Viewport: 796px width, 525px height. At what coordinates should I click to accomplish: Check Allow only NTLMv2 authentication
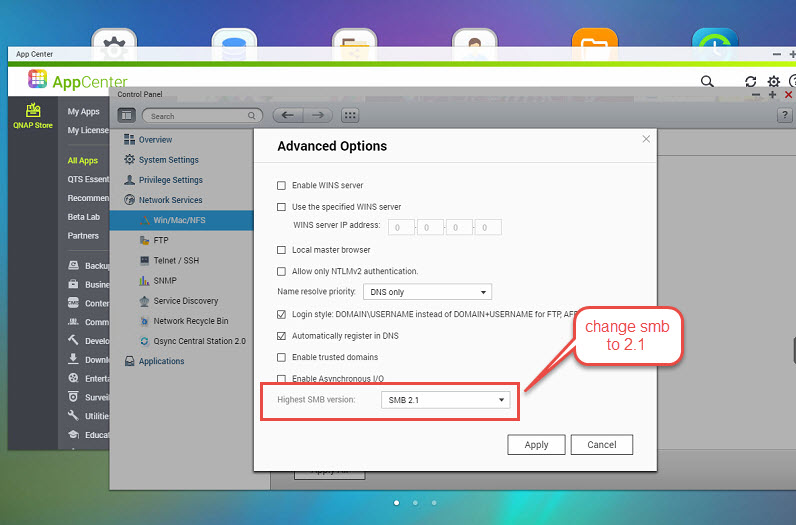(x=281, y=271)
